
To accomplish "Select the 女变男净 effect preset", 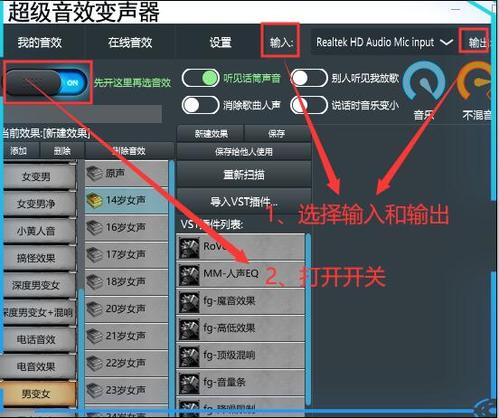I will click(x=39, y=203).
